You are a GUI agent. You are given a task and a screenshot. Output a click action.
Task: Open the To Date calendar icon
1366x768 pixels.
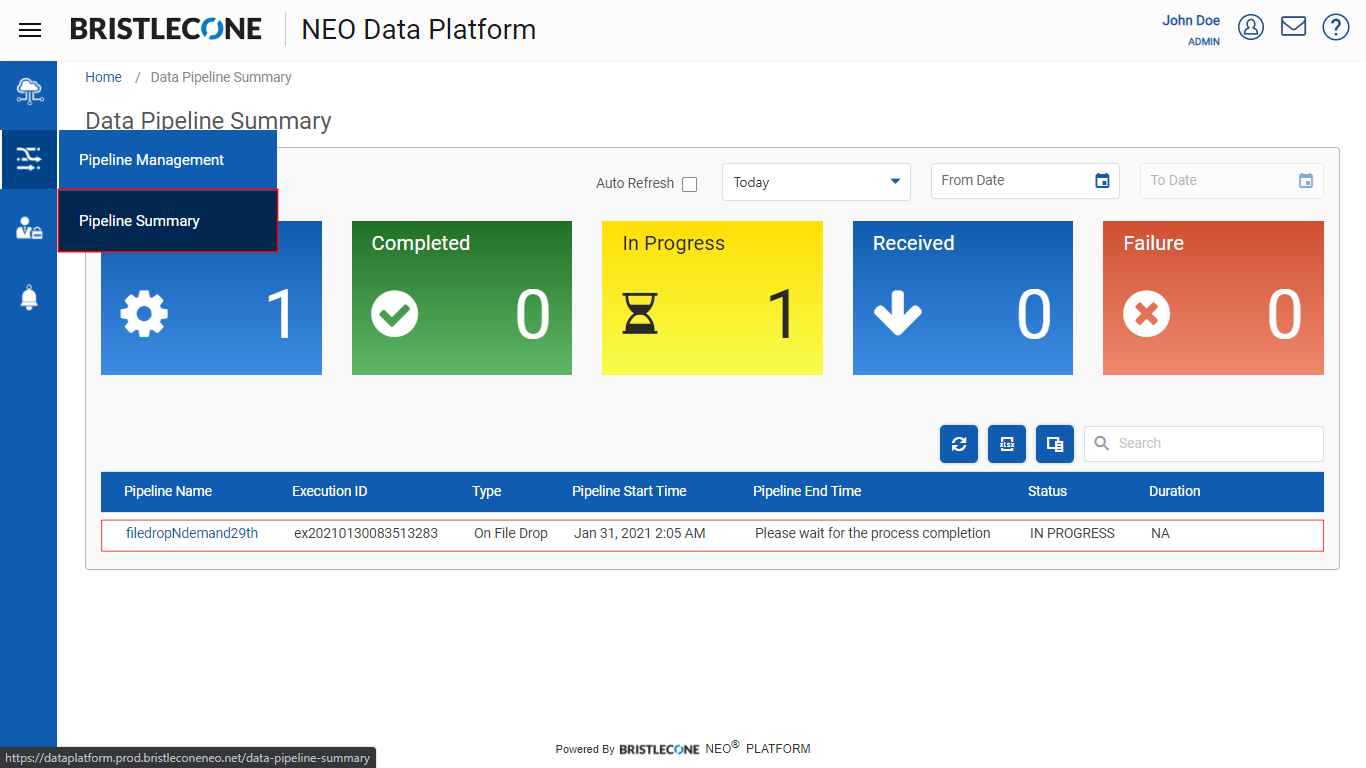click(1305, 181)
